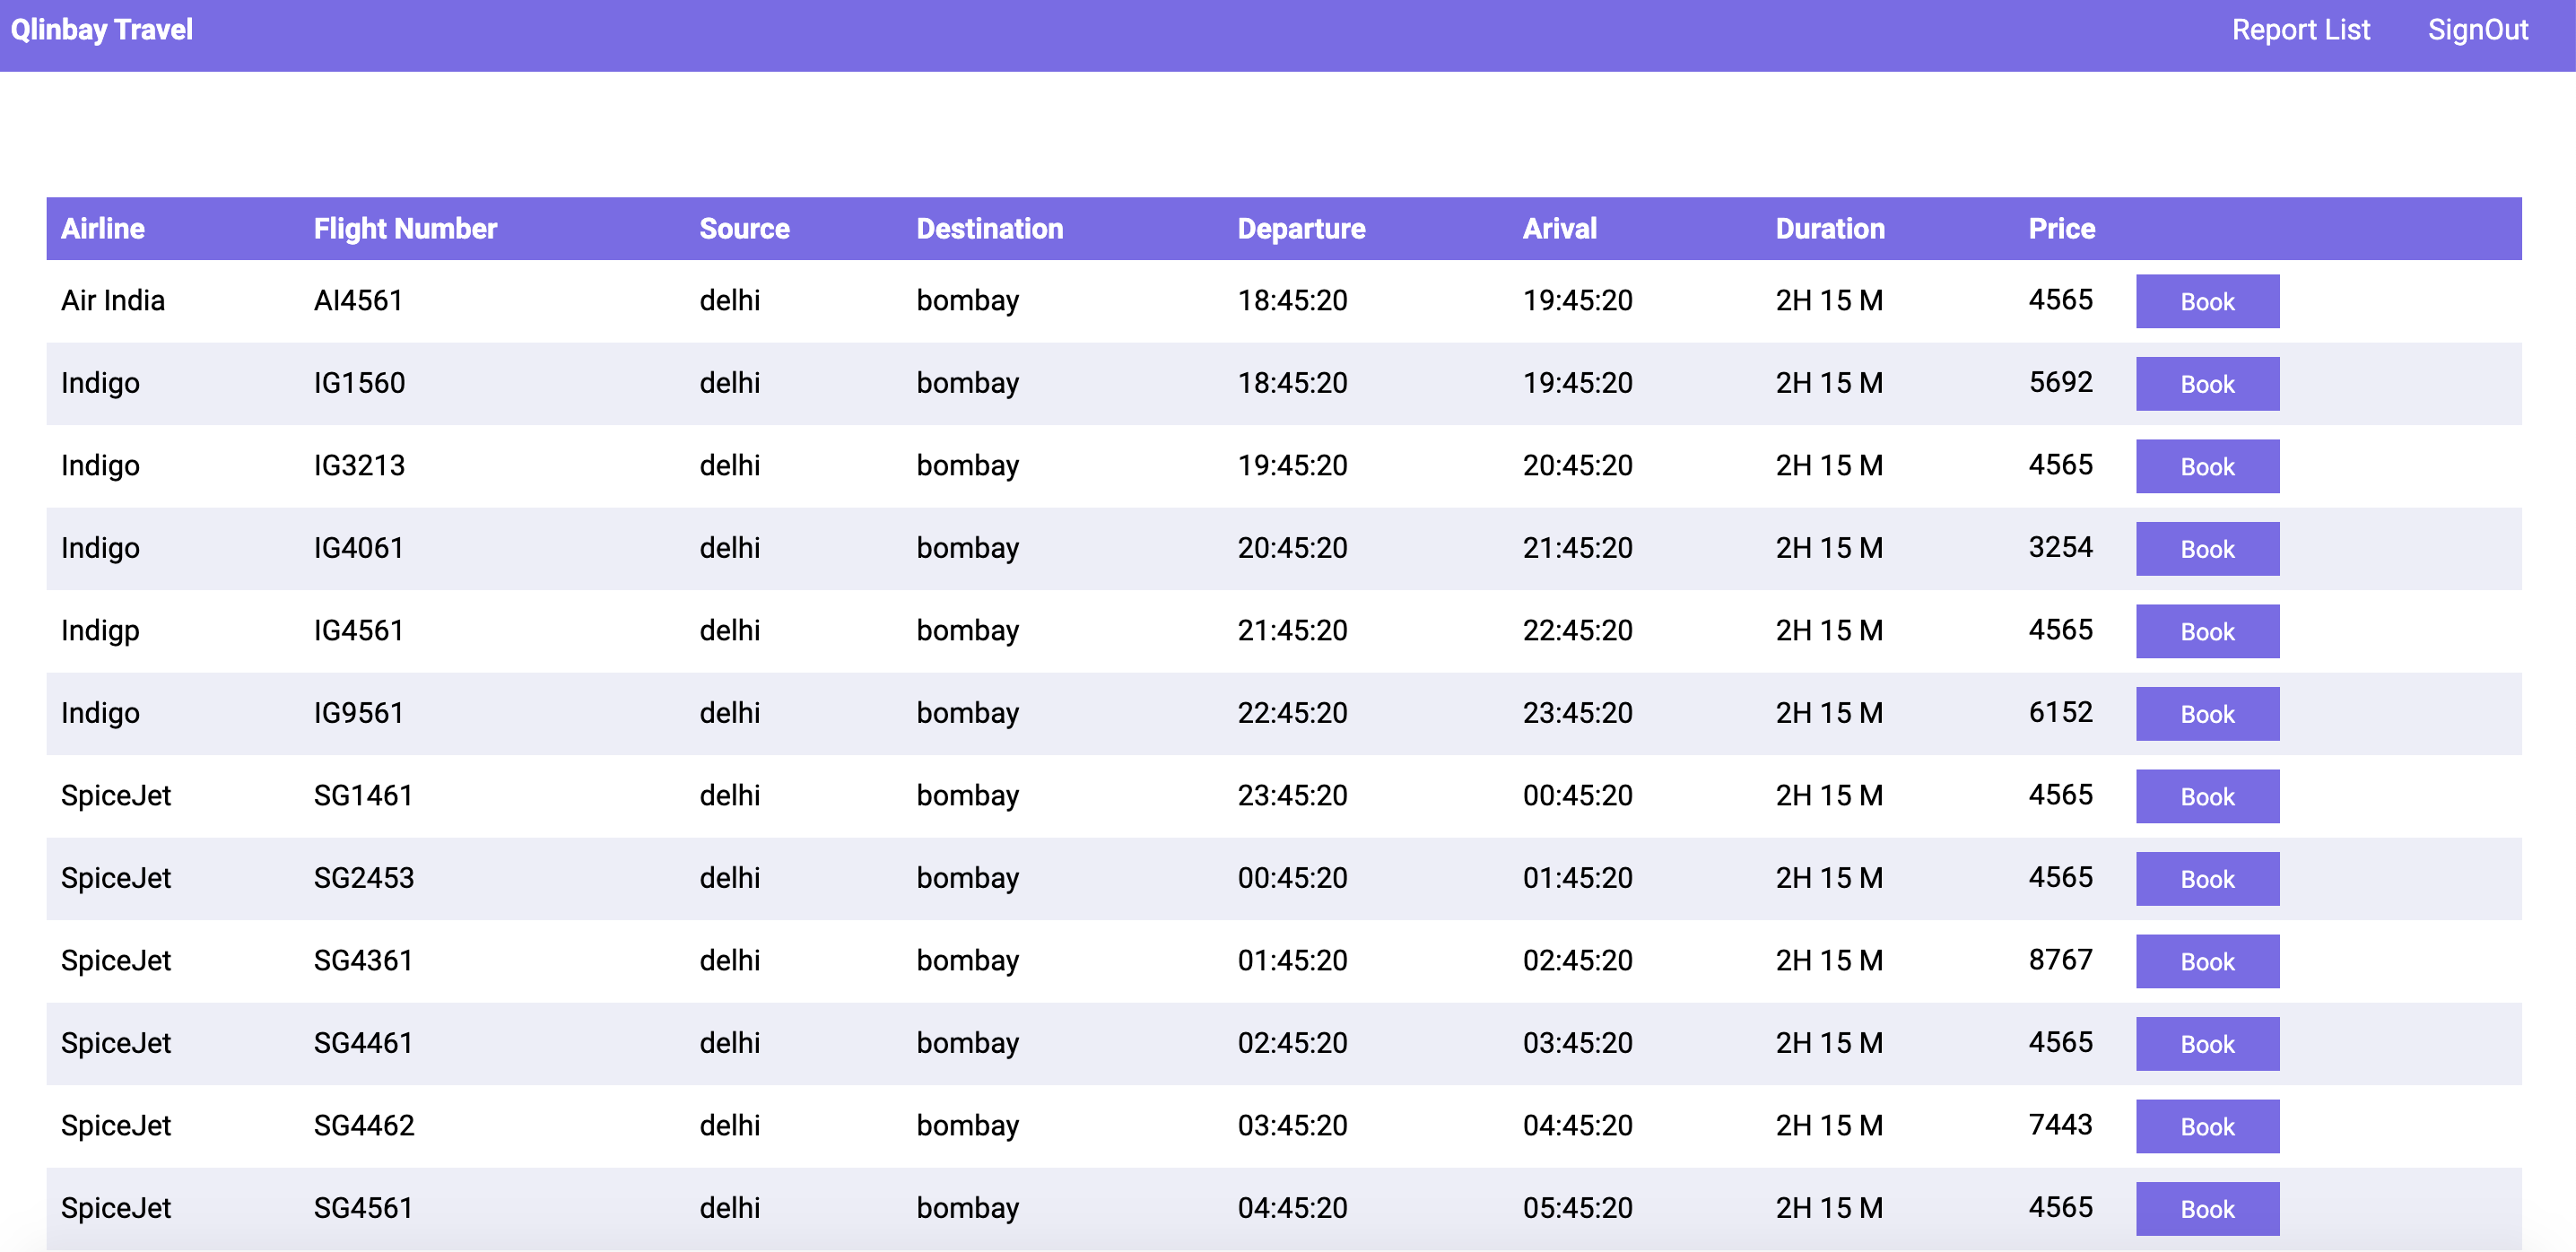This screenshot has width=2576, height=1252.
Task: Book SpiceJet flight SG4561
Action: (x=2207, y=1209)
